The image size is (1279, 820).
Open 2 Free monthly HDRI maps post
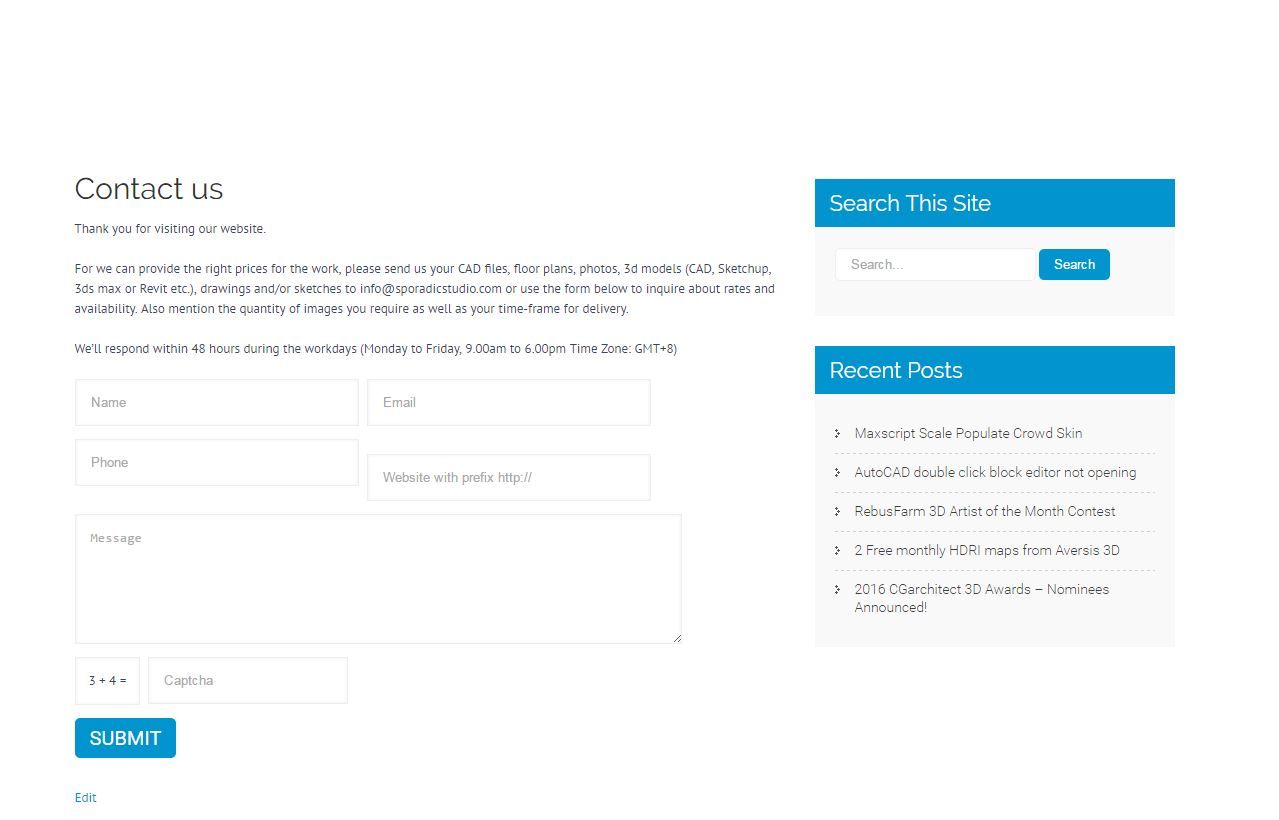coord(987,550)
